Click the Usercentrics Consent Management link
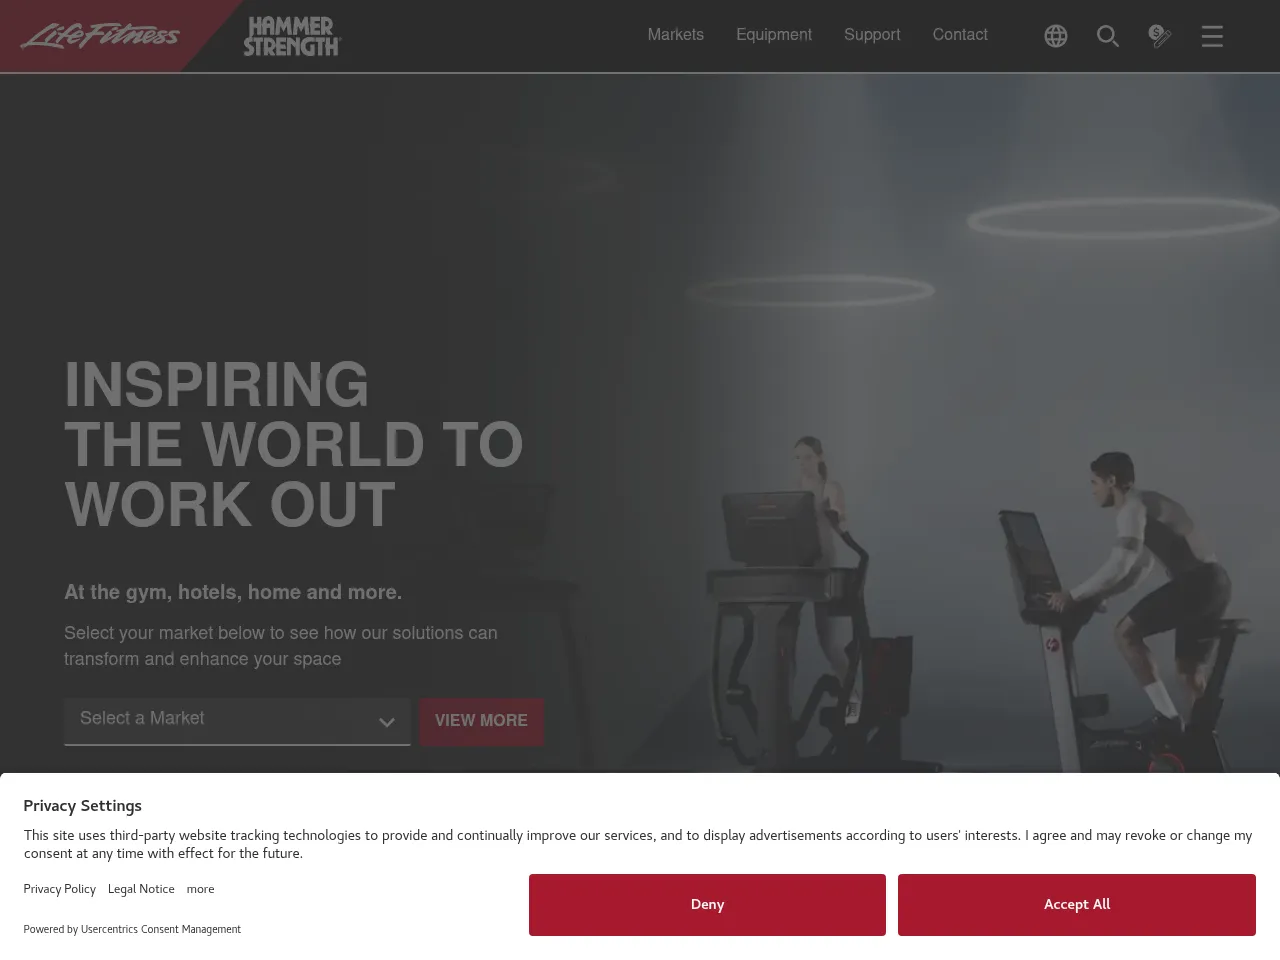The image size is (1280, 960). (x=161, y=929)
